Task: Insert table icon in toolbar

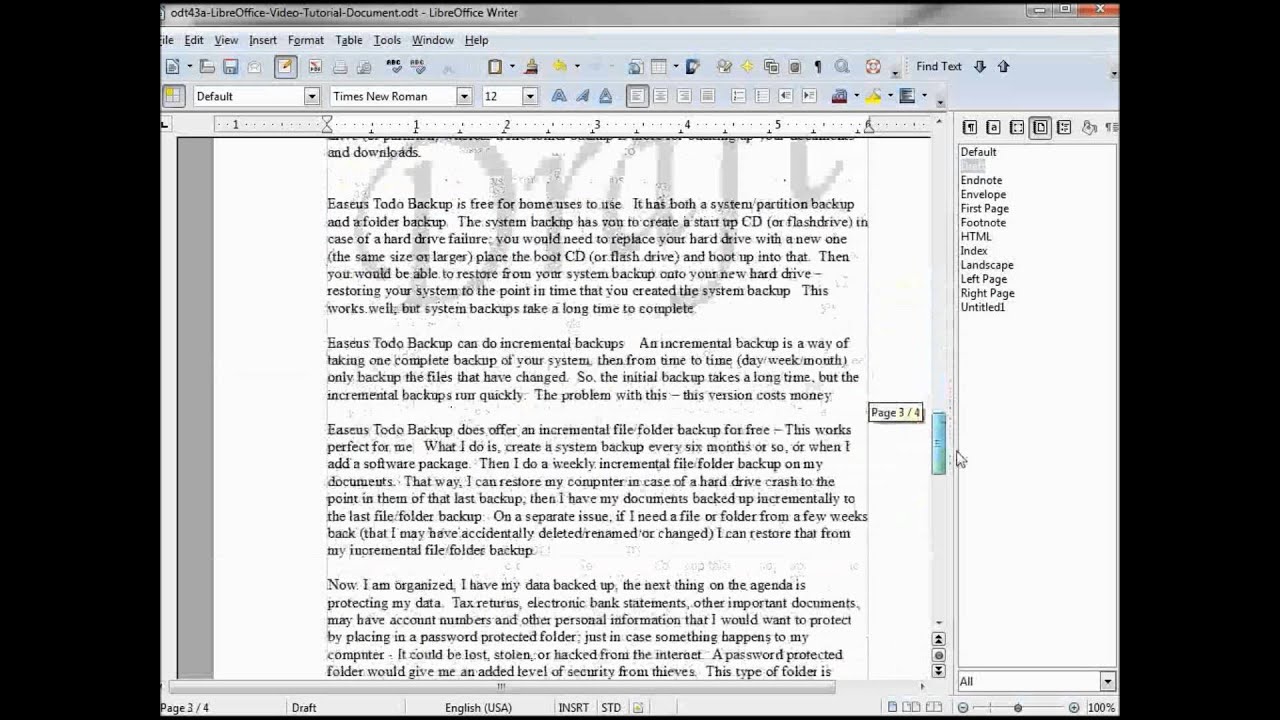Action: (659, 67)
